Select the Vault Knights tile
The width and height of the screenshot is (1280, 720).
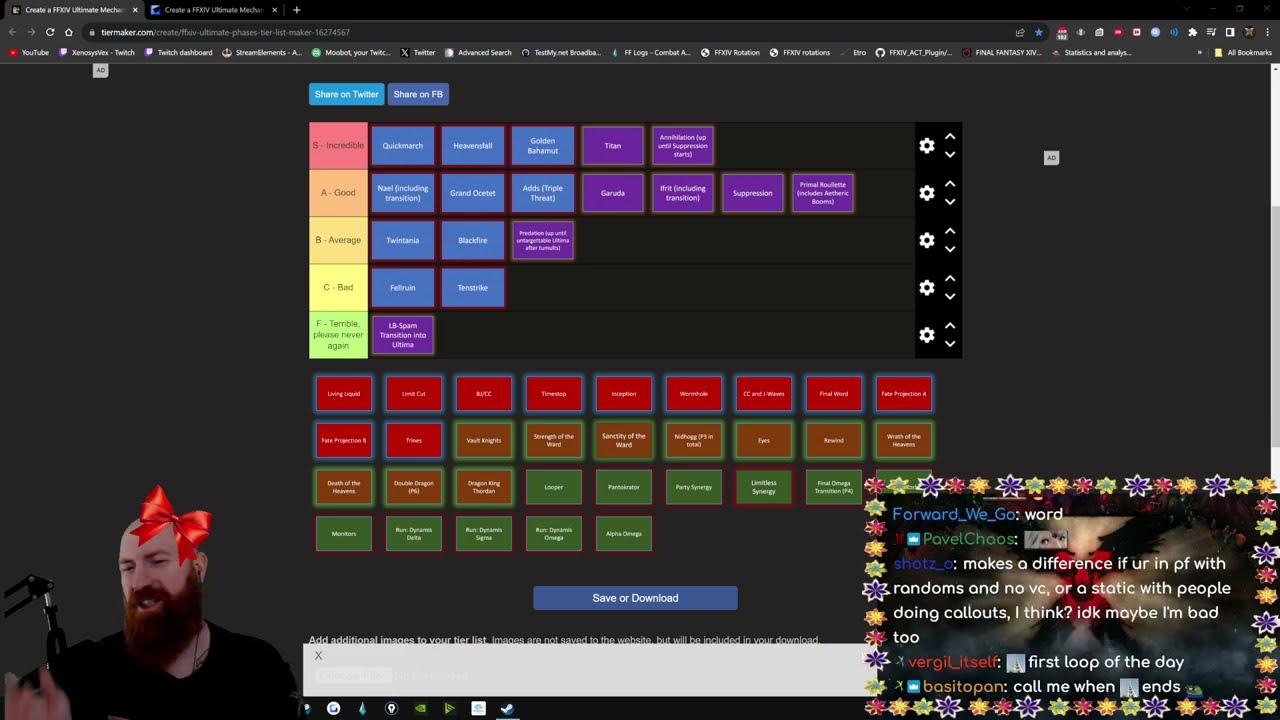tap(484, 440)
